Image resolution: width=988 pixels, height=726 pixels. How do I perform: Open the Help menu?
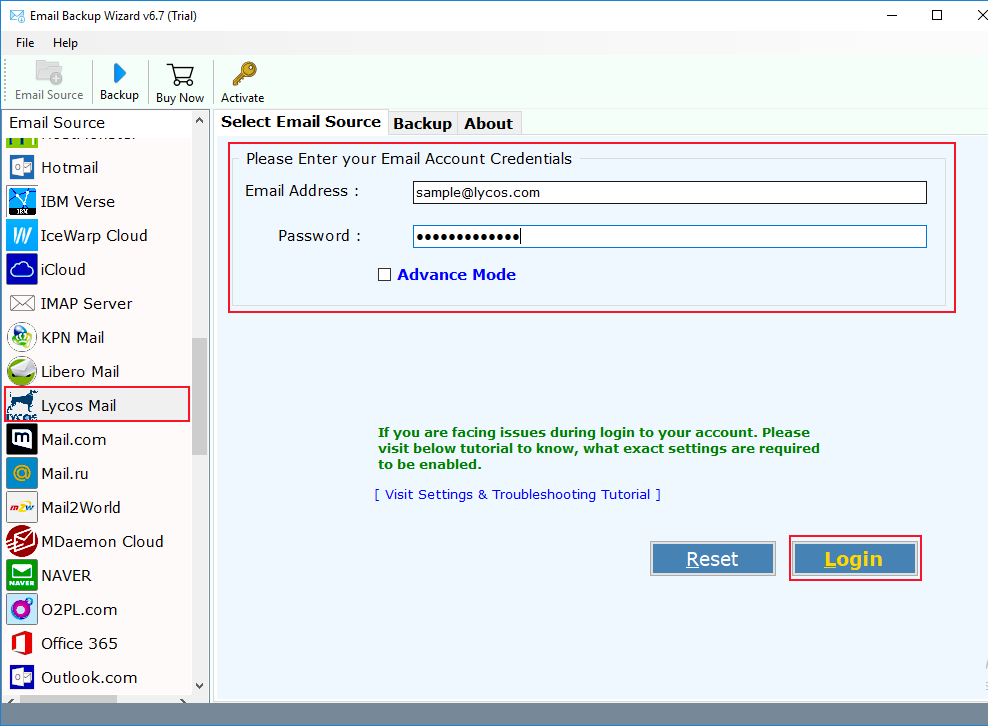tap(66, 43)
